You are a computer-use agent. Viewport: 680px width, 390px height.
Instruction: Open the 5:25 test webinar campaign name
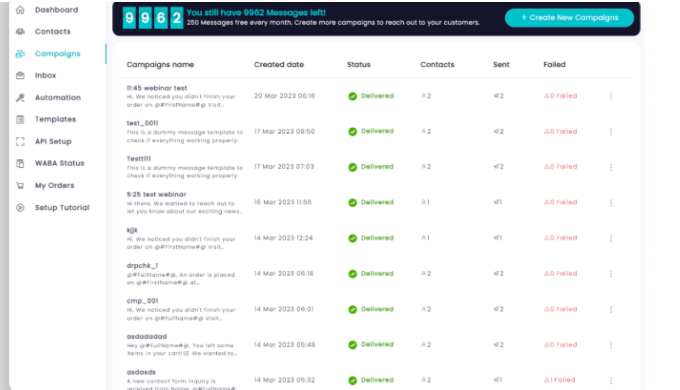tap(156, 194)
